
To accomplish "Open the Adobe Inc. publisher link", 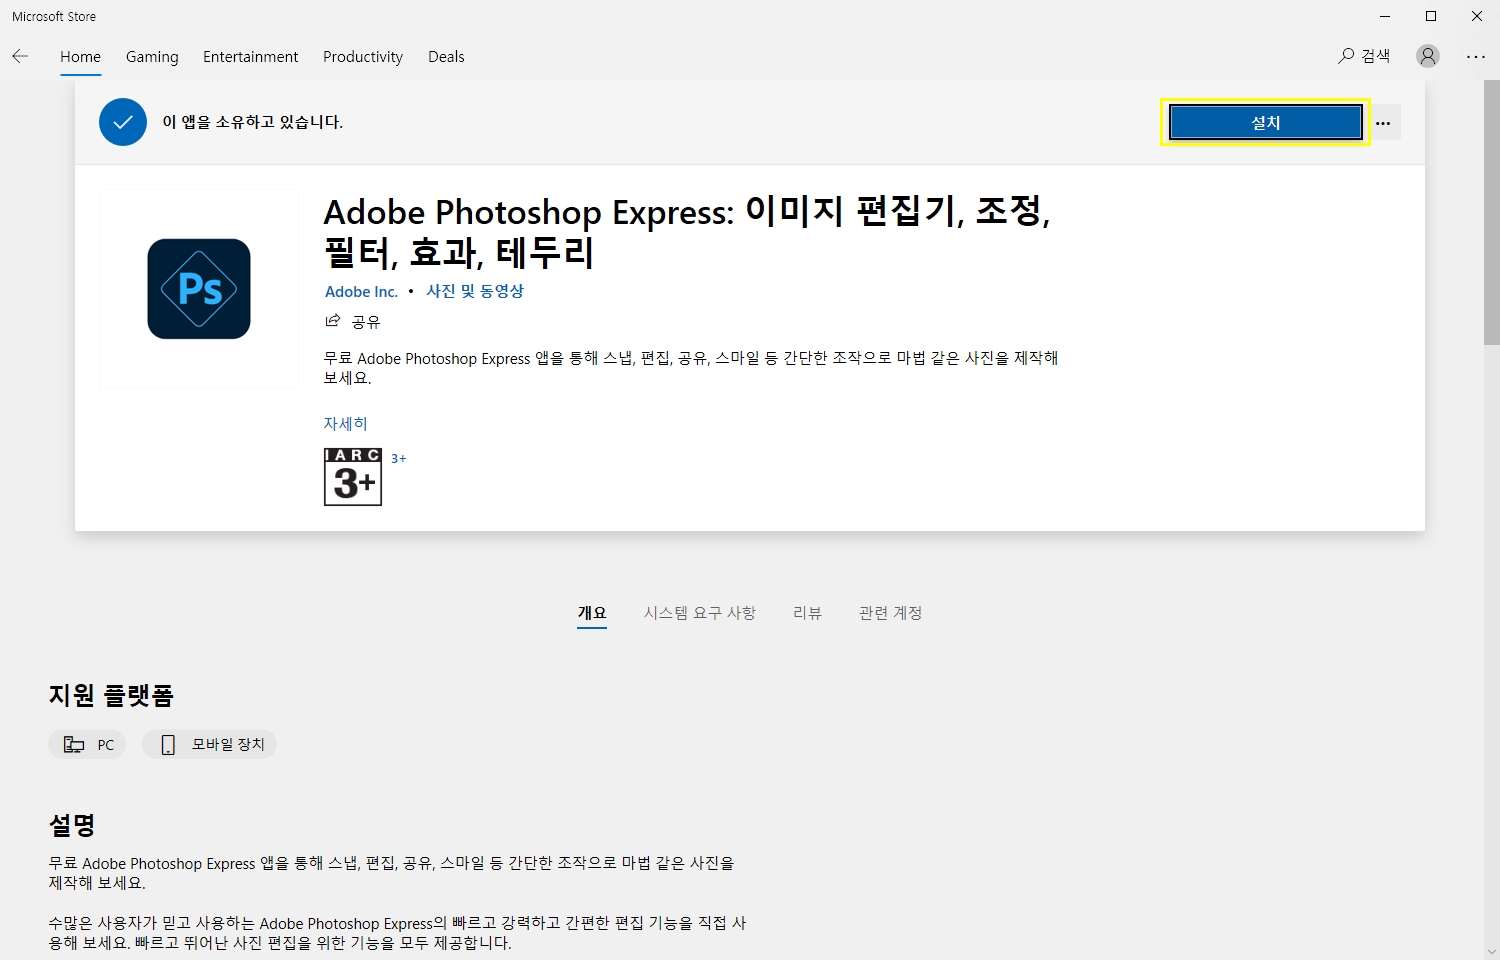I will pos(361,292).
